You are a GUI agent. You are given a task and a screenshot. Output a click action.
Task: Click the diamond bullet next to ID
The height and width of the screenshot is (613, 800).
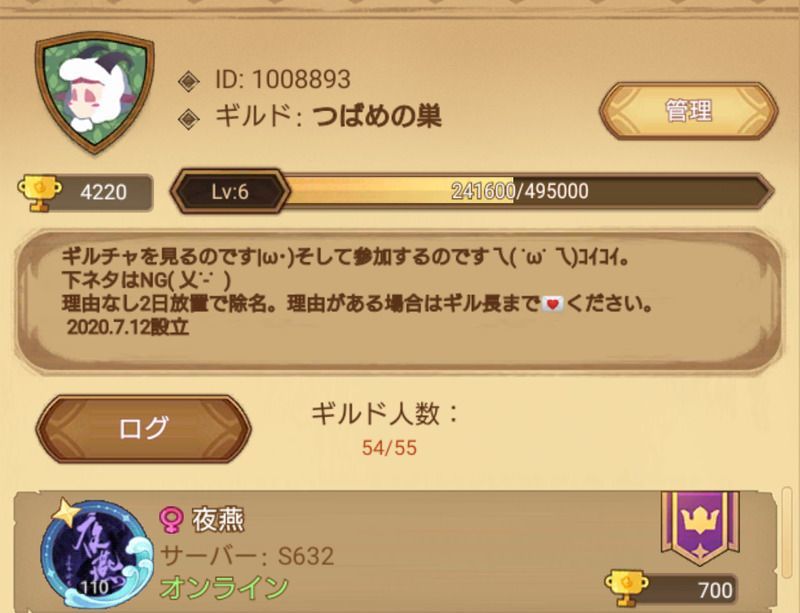point(189,82)
